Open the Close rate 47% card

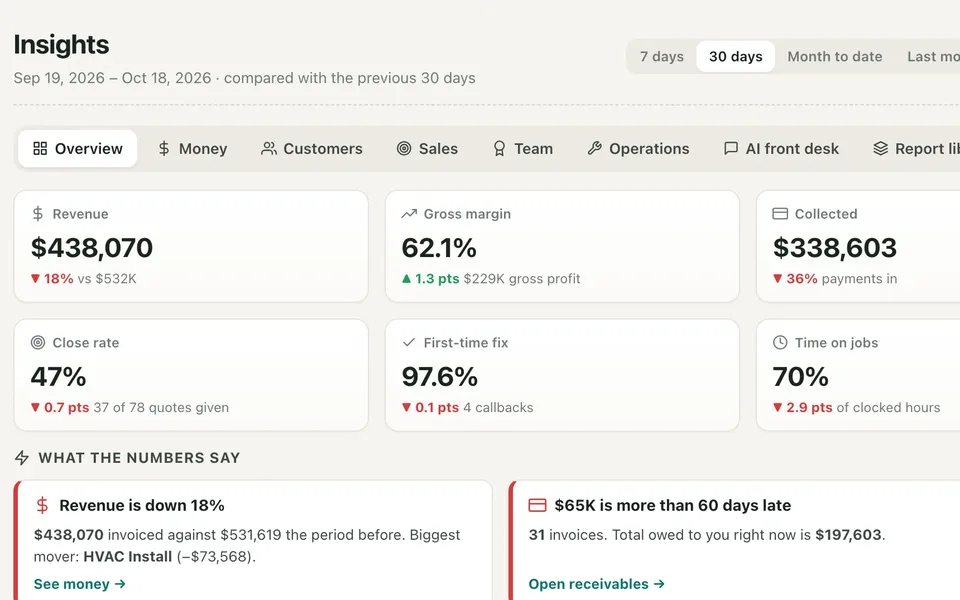(191, 375)
